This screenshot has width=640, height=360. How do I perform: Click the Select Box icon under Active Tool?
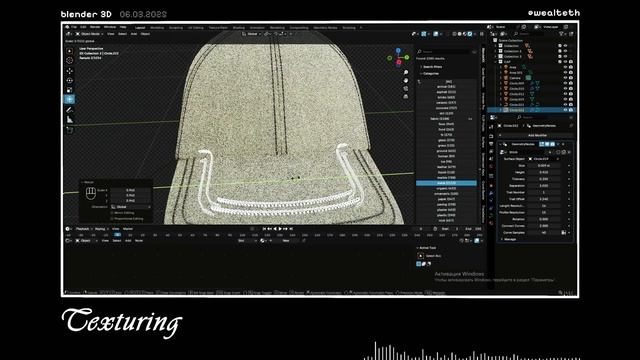tap(421, 256)
